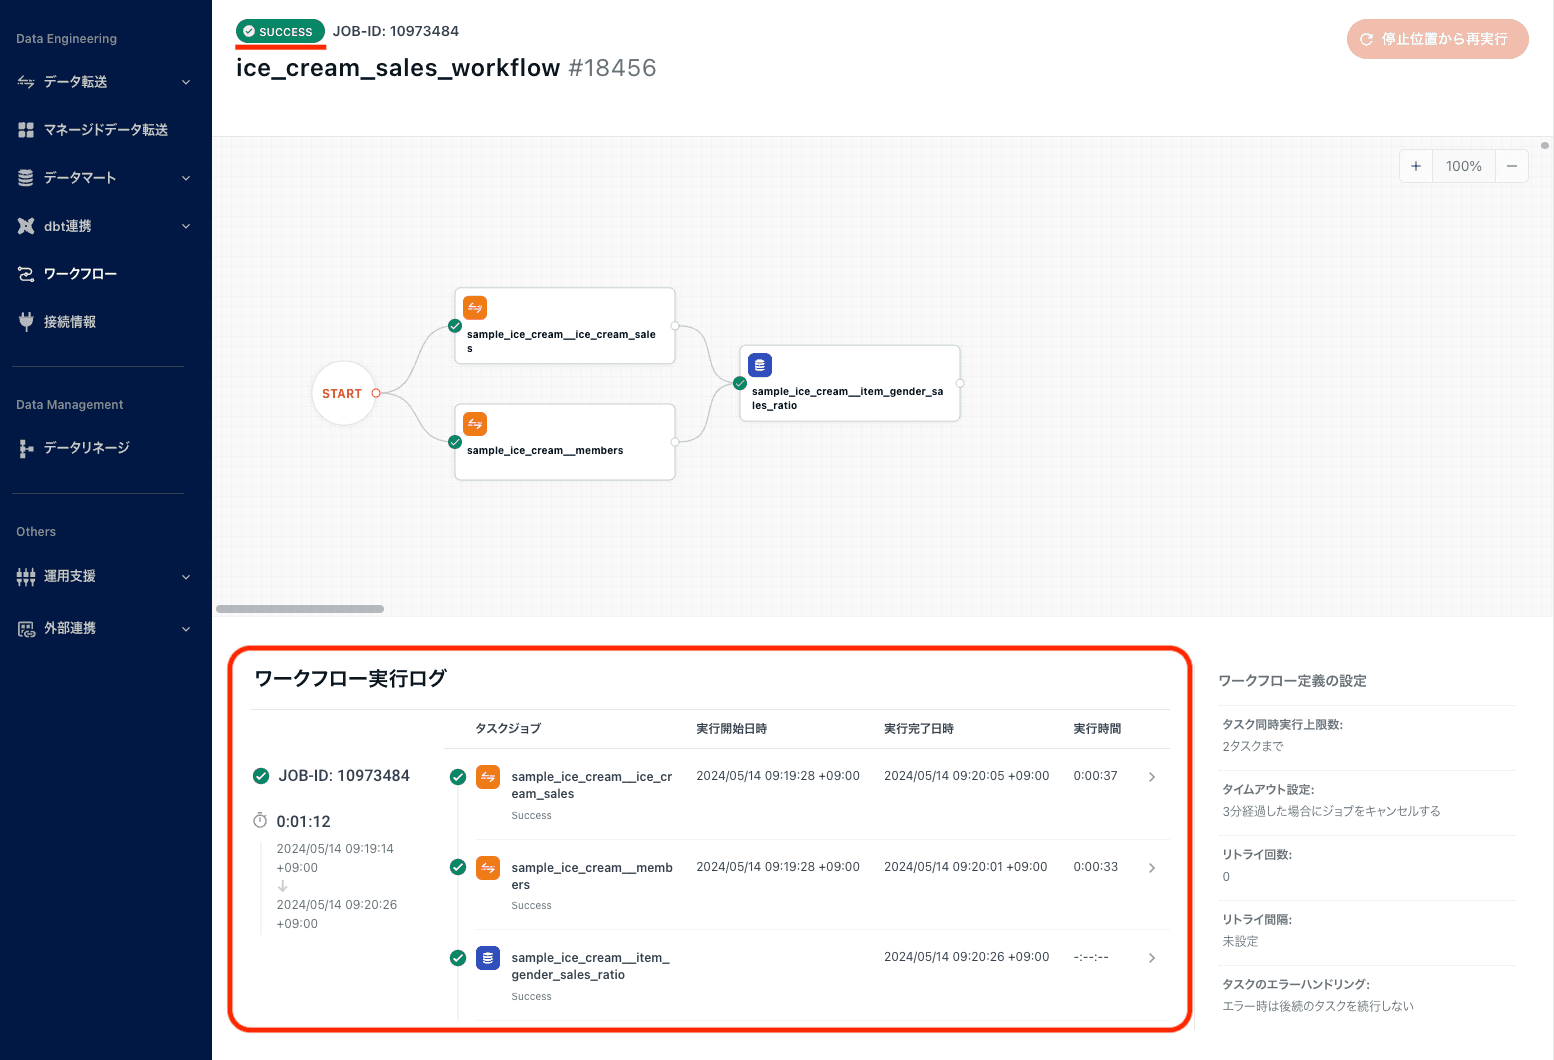This screenshot has height=1060, width=1554.
Task: Click the horizontal scrollbar under workflow canvas
Action: 300,609
